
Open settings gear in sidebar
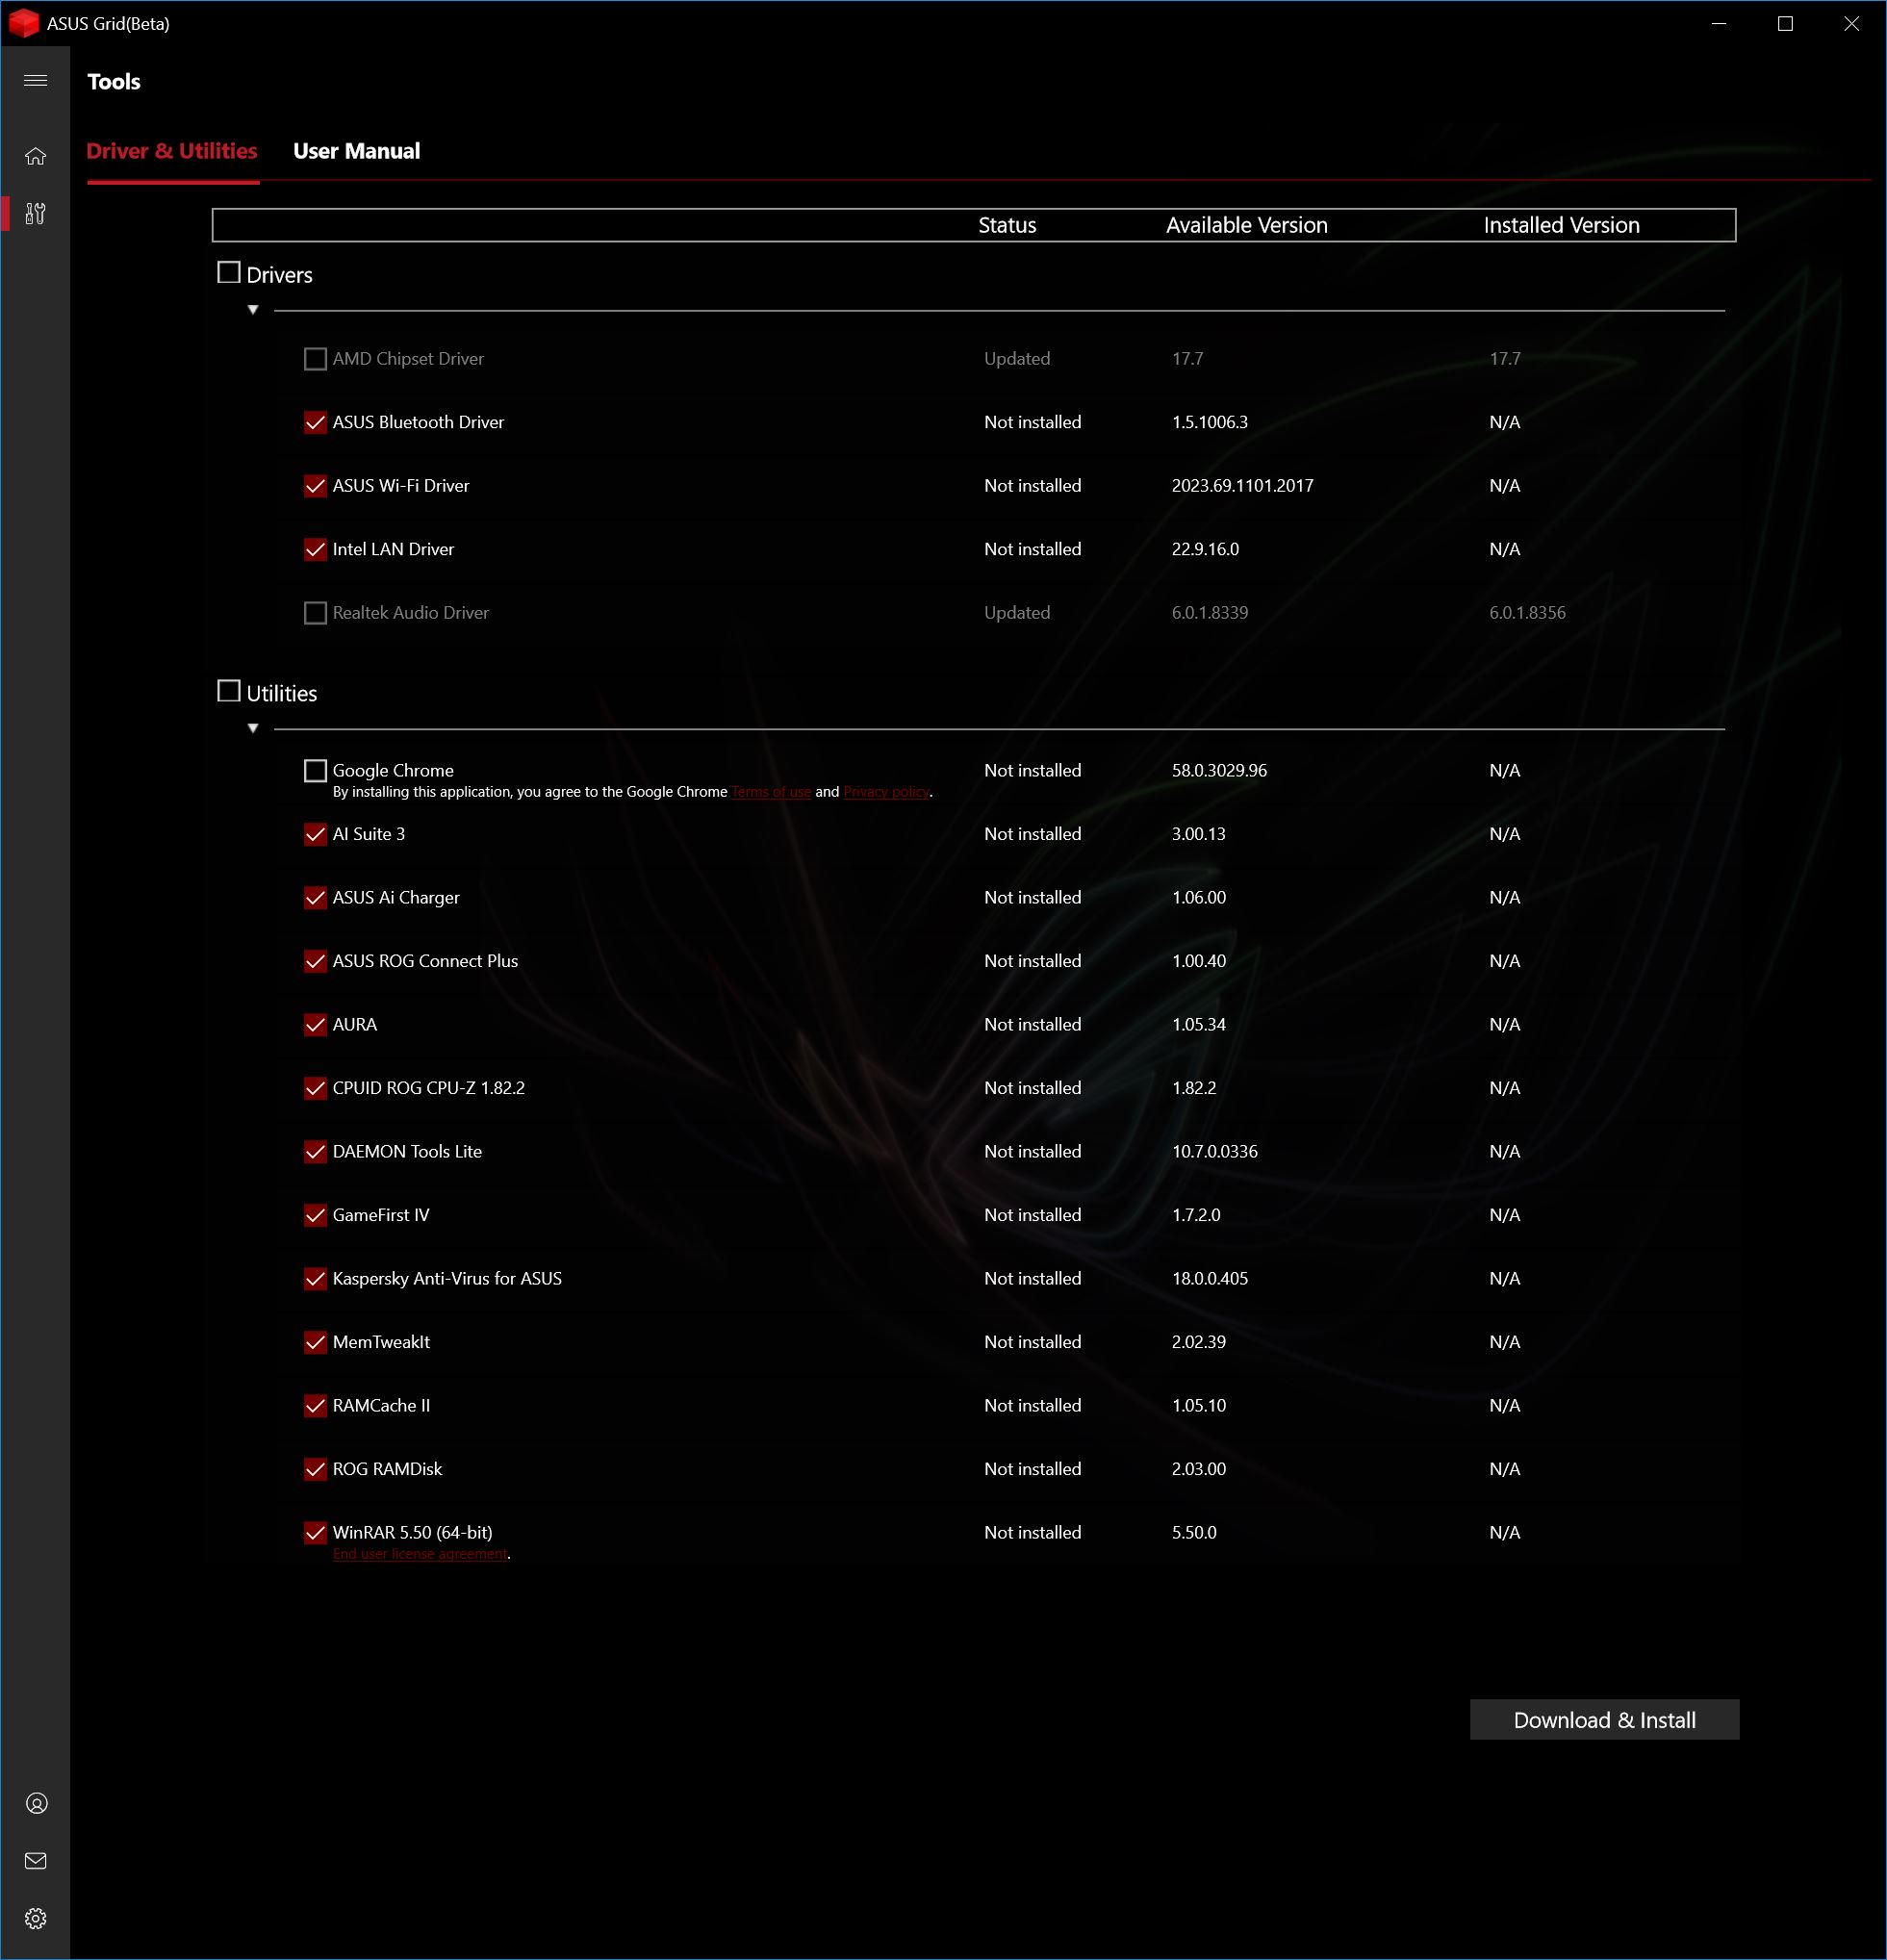[x=36, y=1918]
